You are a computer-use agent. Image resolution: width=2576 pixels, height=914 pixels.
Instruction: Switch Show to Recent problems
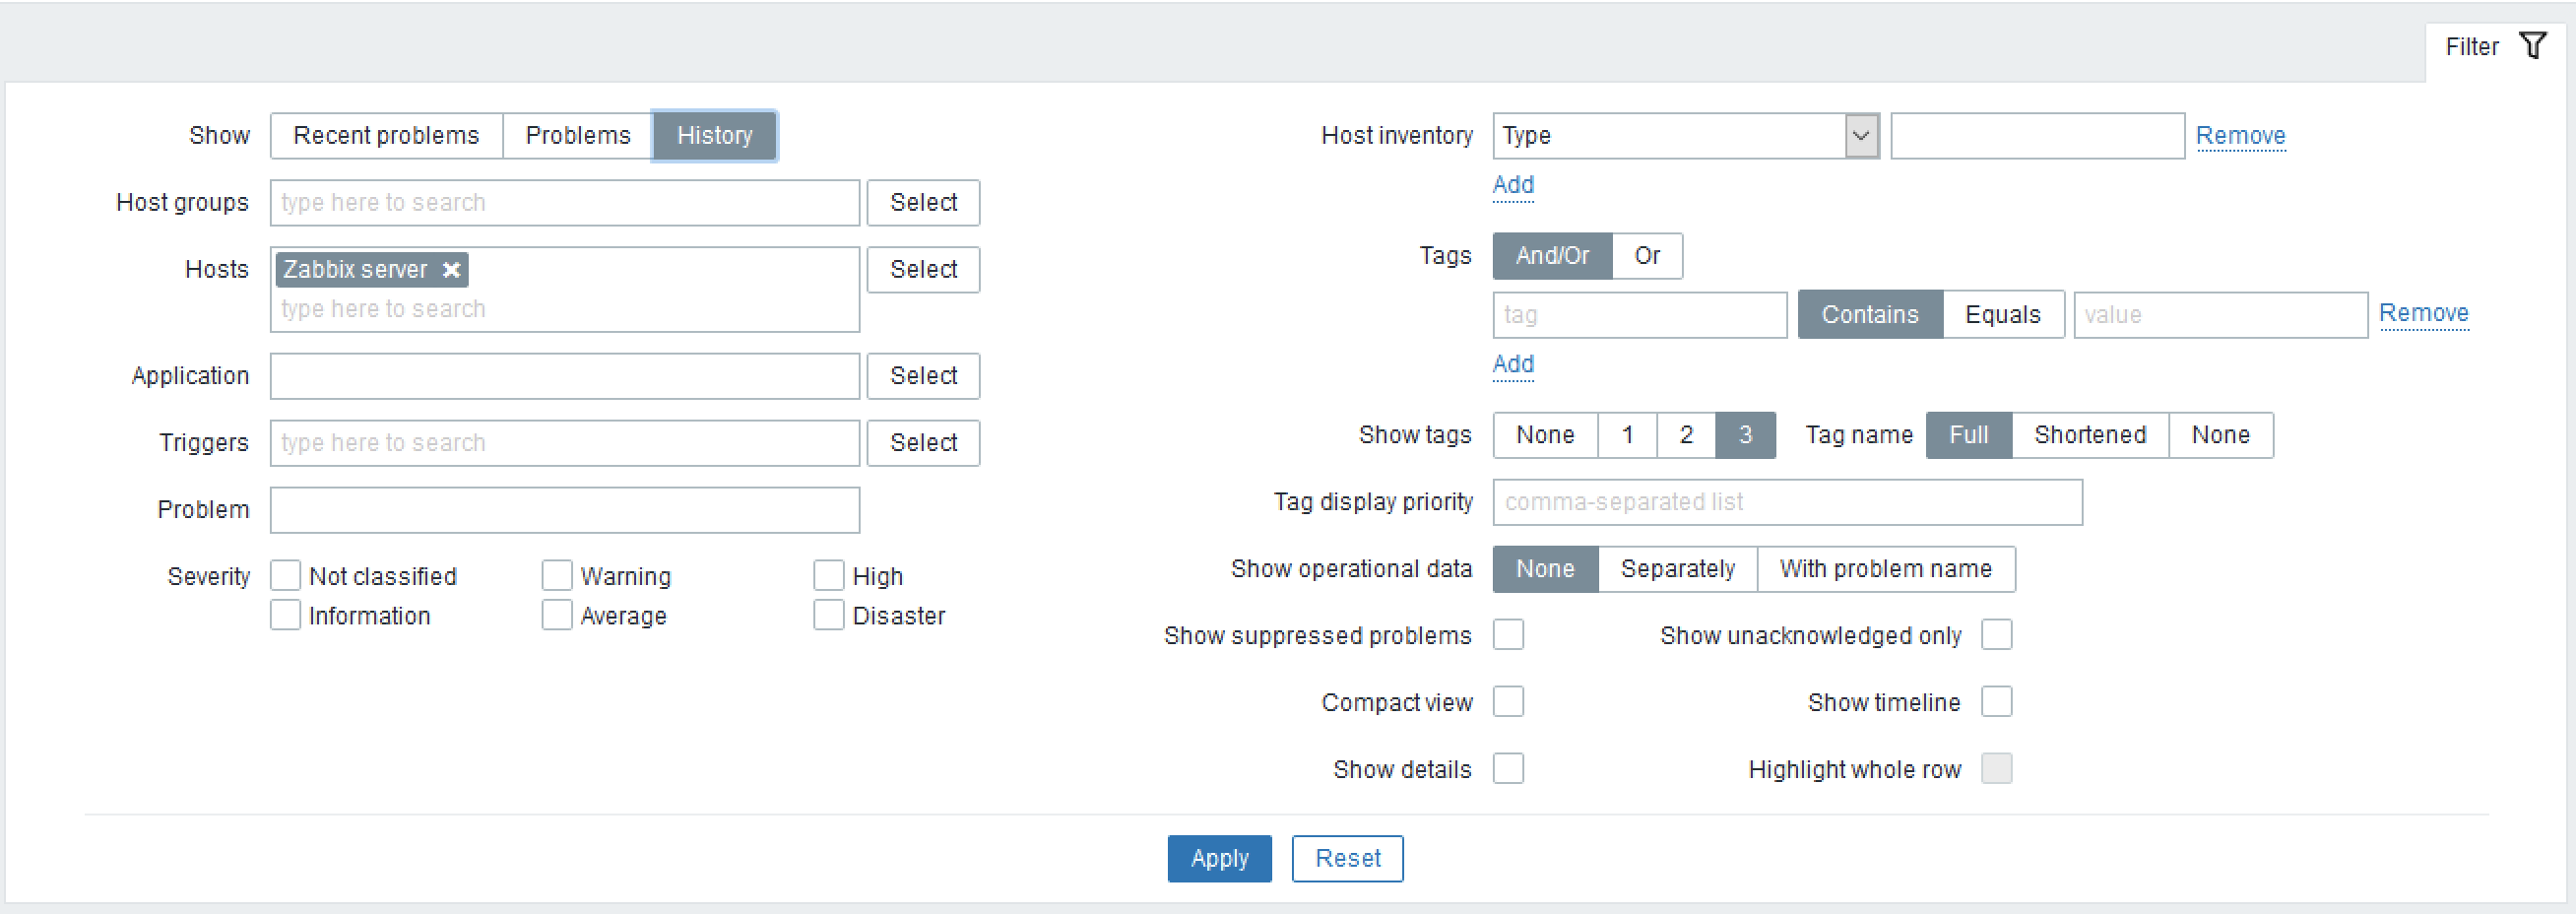386,136
